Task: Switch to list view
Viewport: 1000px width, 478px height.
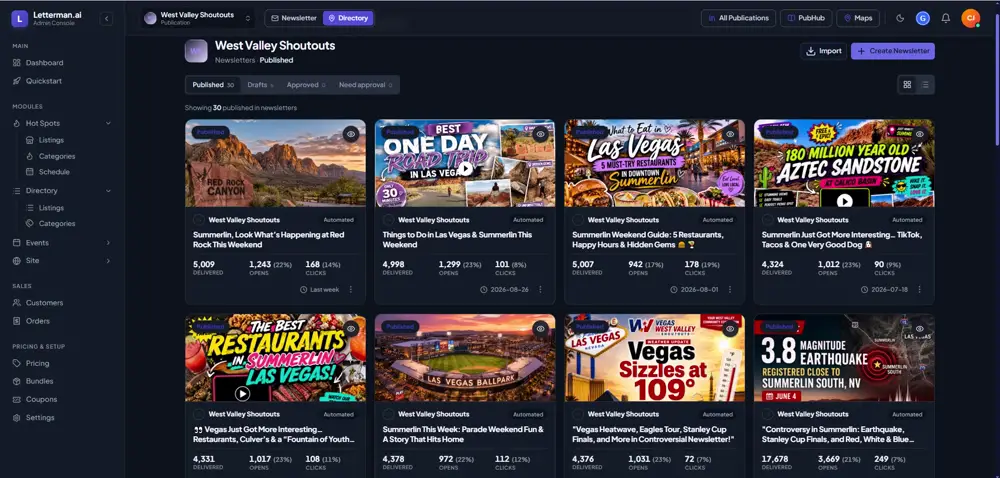Action: [x=925, y=85]
